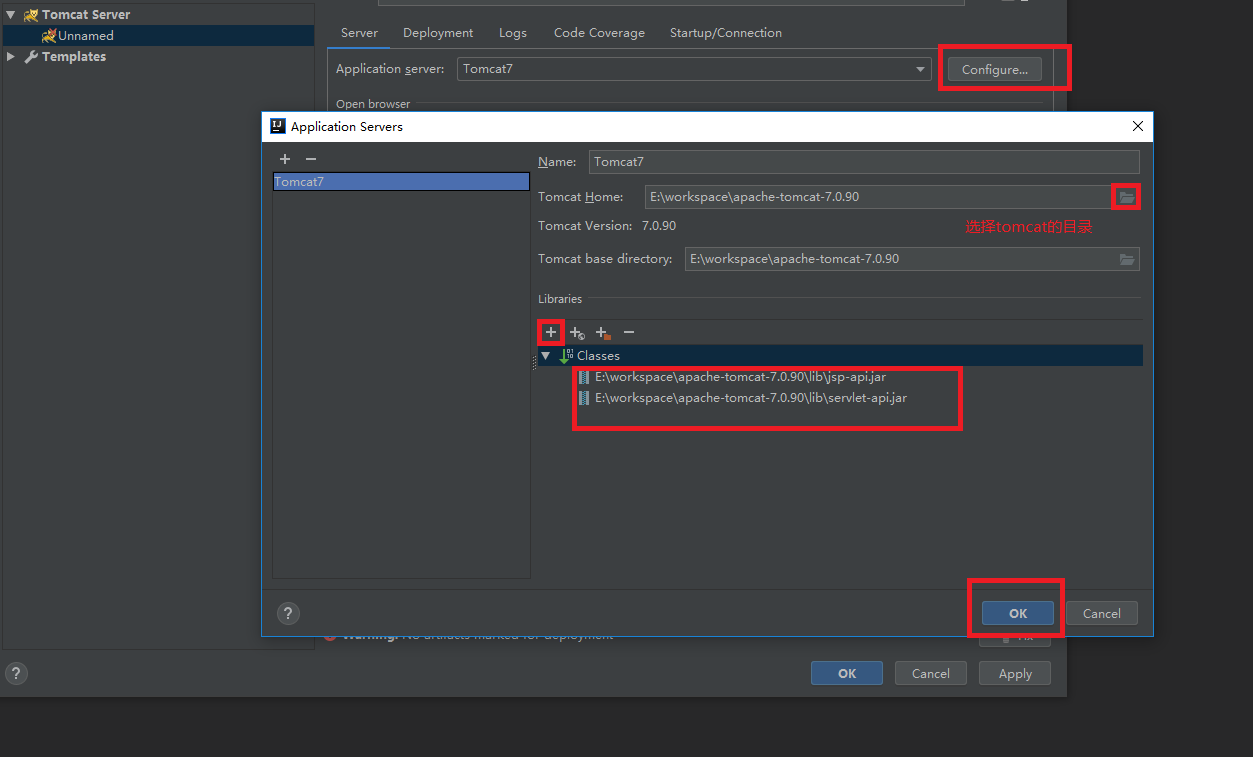This screenshot has width=1253, height=757.
Task: Add a new library class with plus icon
Action: [x=550, y=332]
